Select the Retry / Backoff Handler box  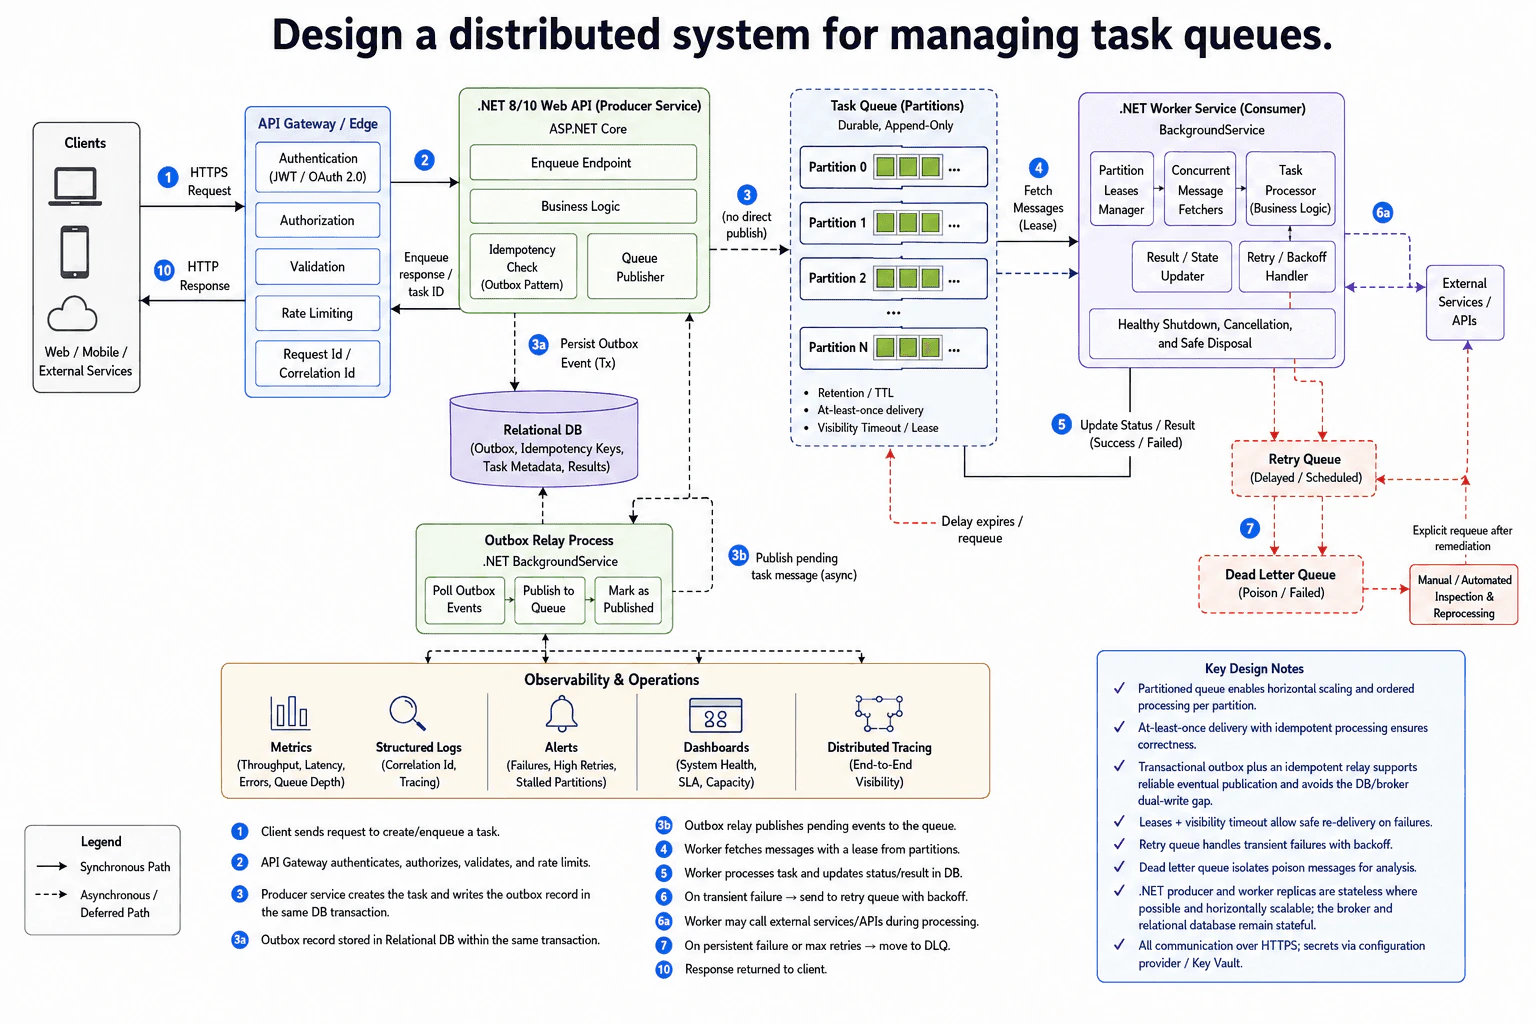tap(1287, 266)
